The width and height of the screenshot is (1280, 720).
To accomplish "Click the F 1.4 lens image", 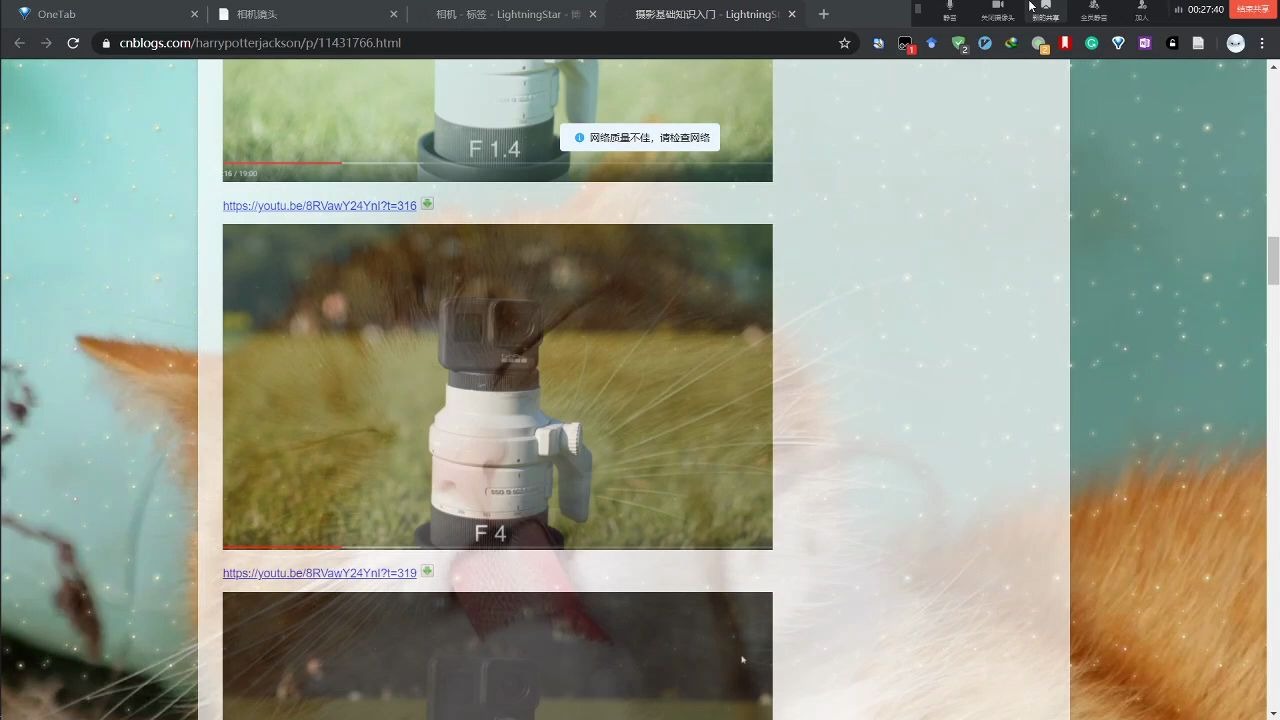I will click(x=497, y=120).
